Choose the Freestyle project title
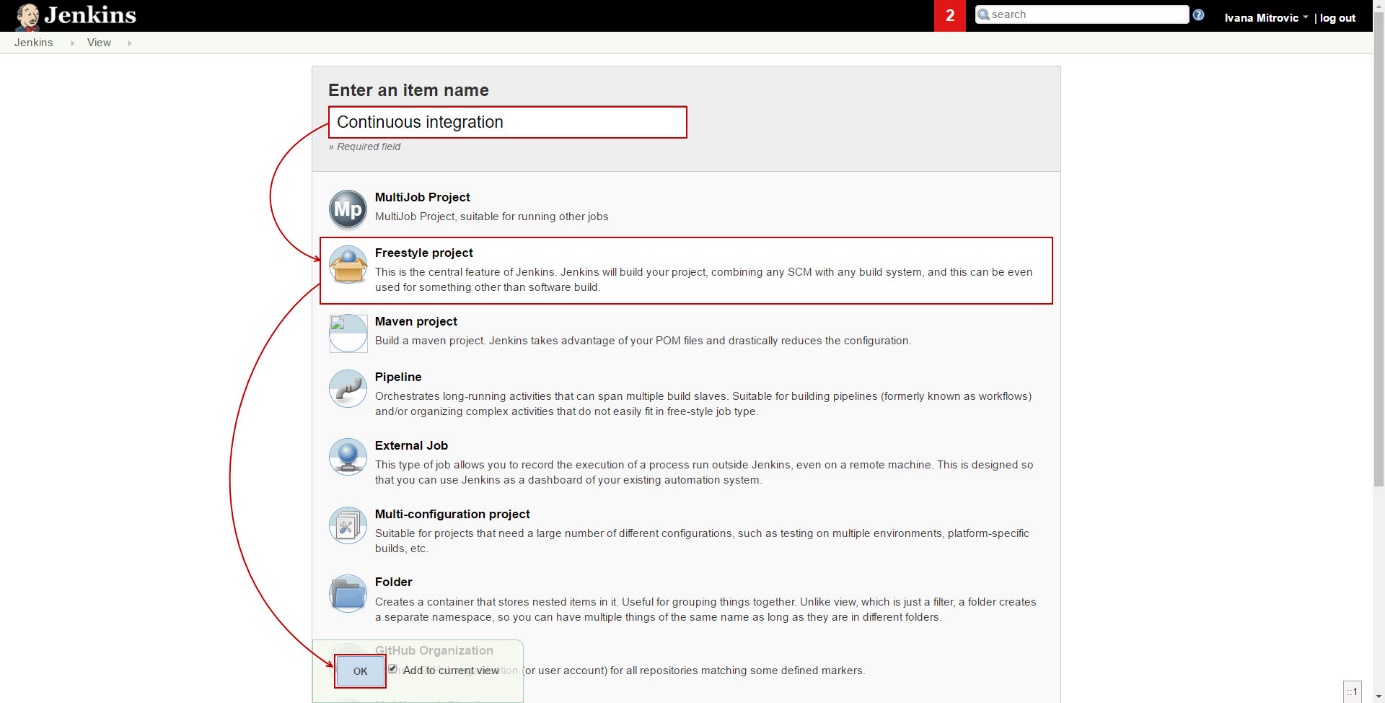This screenshot has width=1385, height=703. pos(424,253)
